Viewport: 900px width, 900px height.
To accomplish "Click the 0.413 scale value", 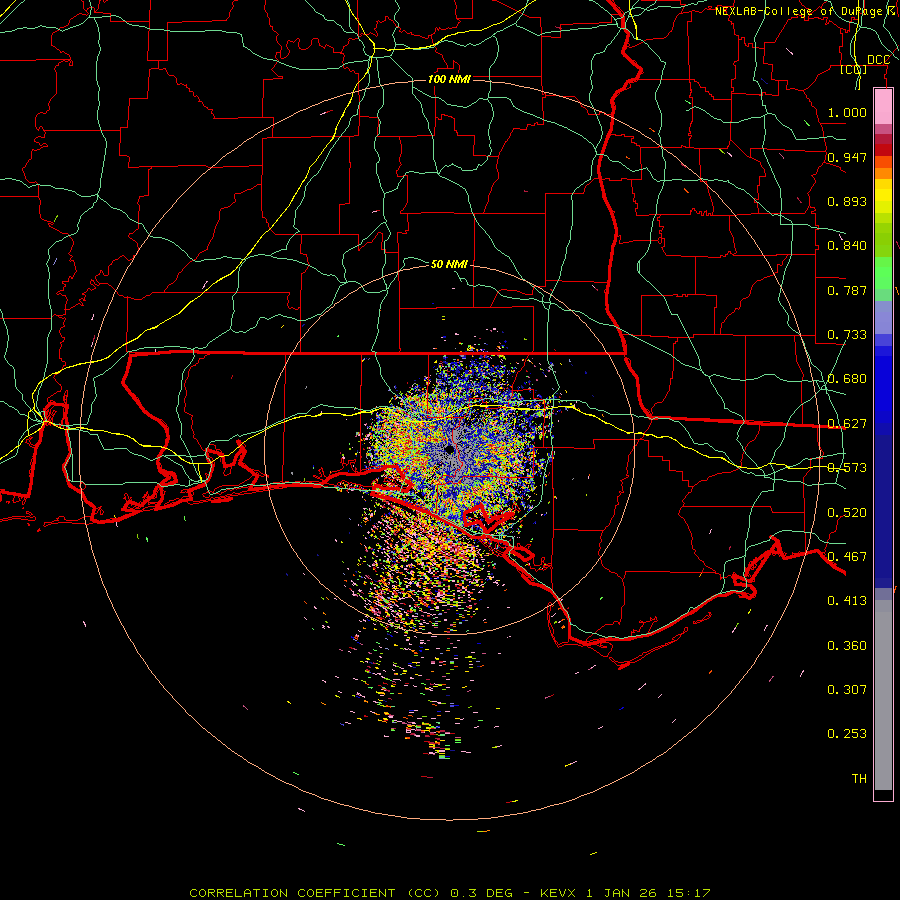I will pos(847,600).
